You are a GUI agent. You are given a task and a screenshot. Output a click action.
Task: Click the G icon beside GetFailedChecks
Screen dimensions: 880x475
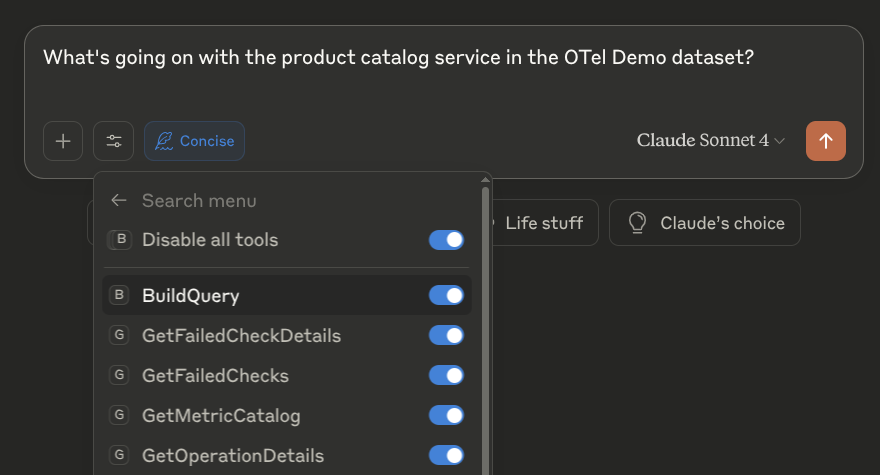click(119, 375)
